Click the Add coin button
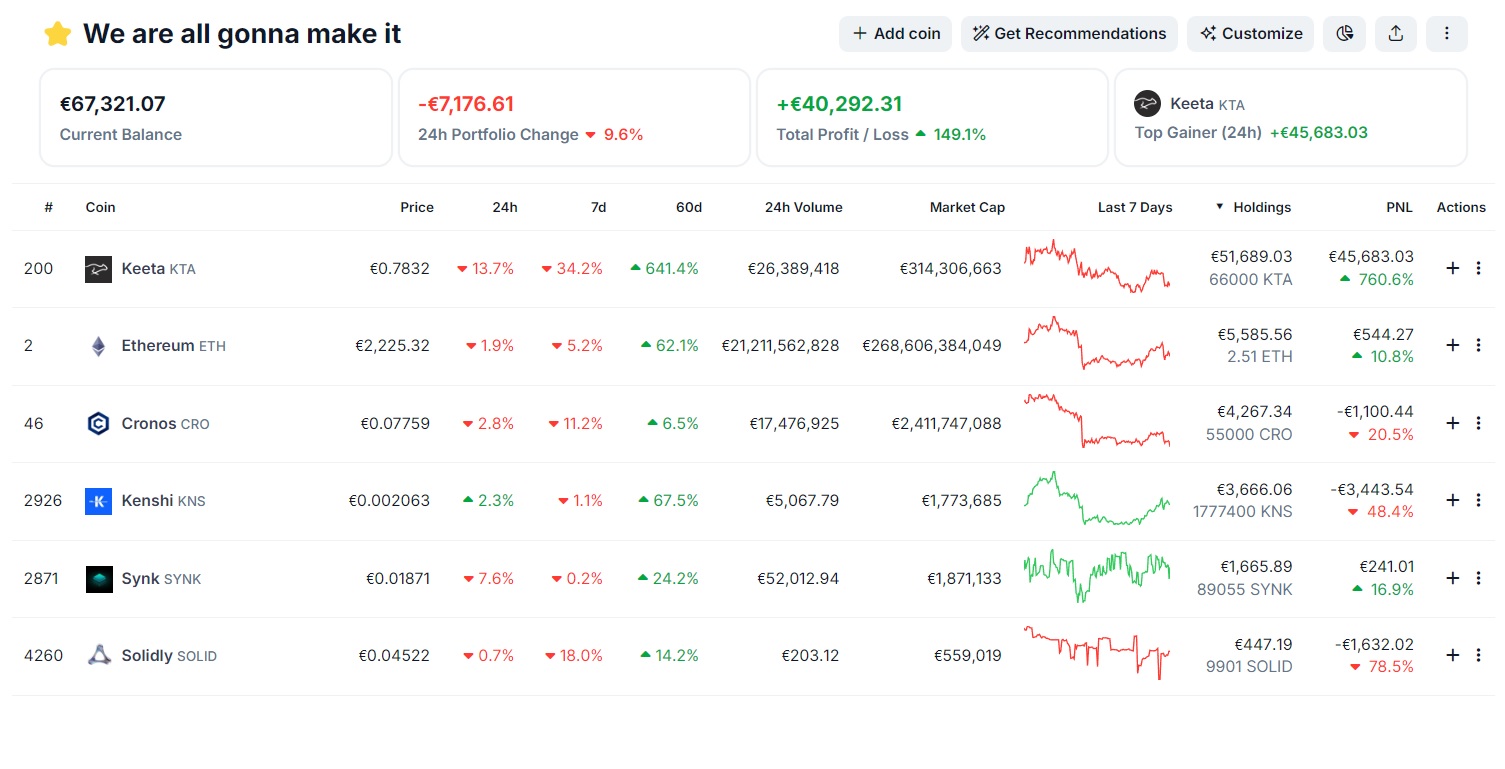Screen dimensions: 1505x769 coord(895,34)
